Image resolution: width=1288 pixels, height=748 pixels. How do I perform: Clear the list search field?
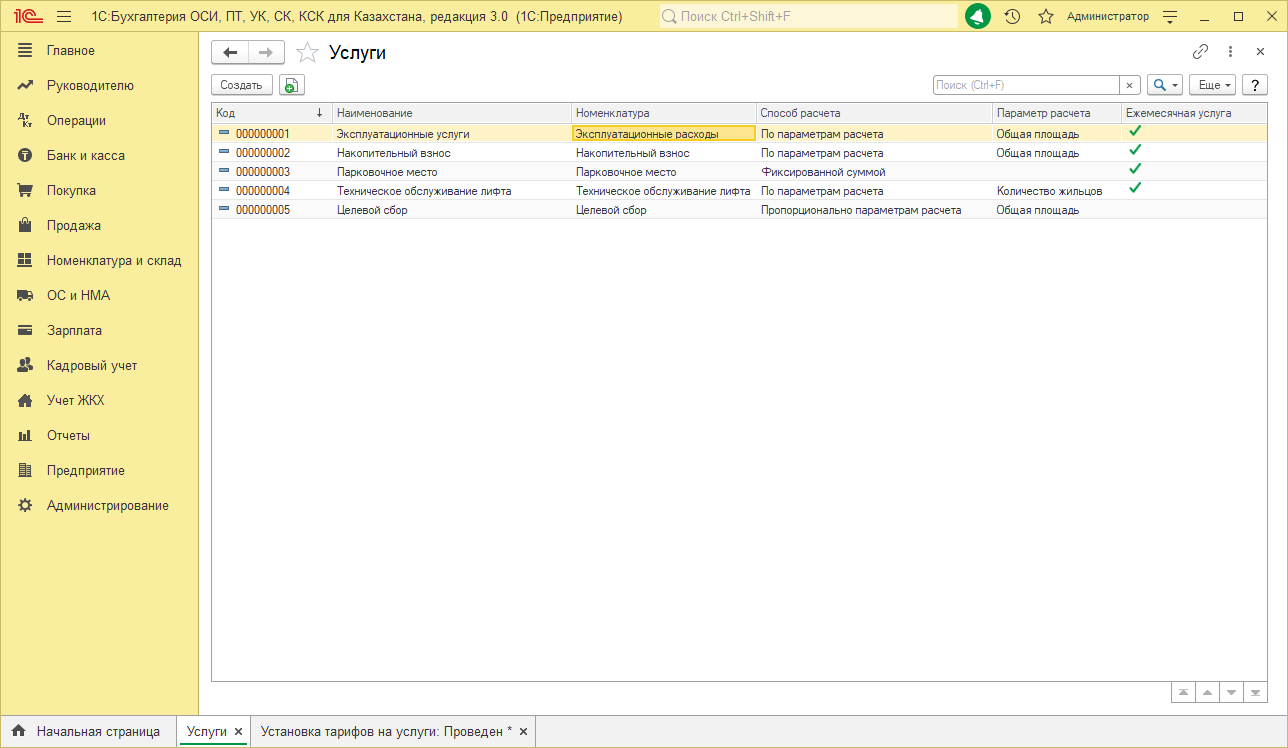click(x=1130, y=85)
